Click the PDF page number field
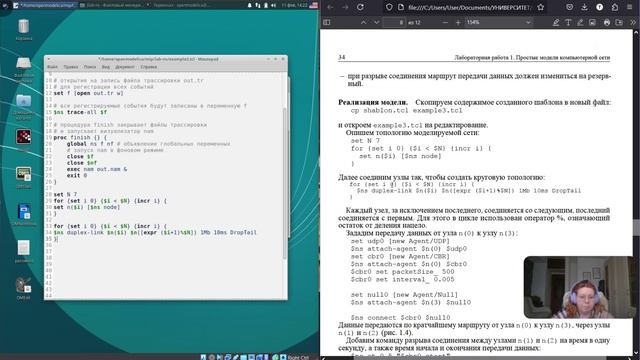 coord(395,22)
